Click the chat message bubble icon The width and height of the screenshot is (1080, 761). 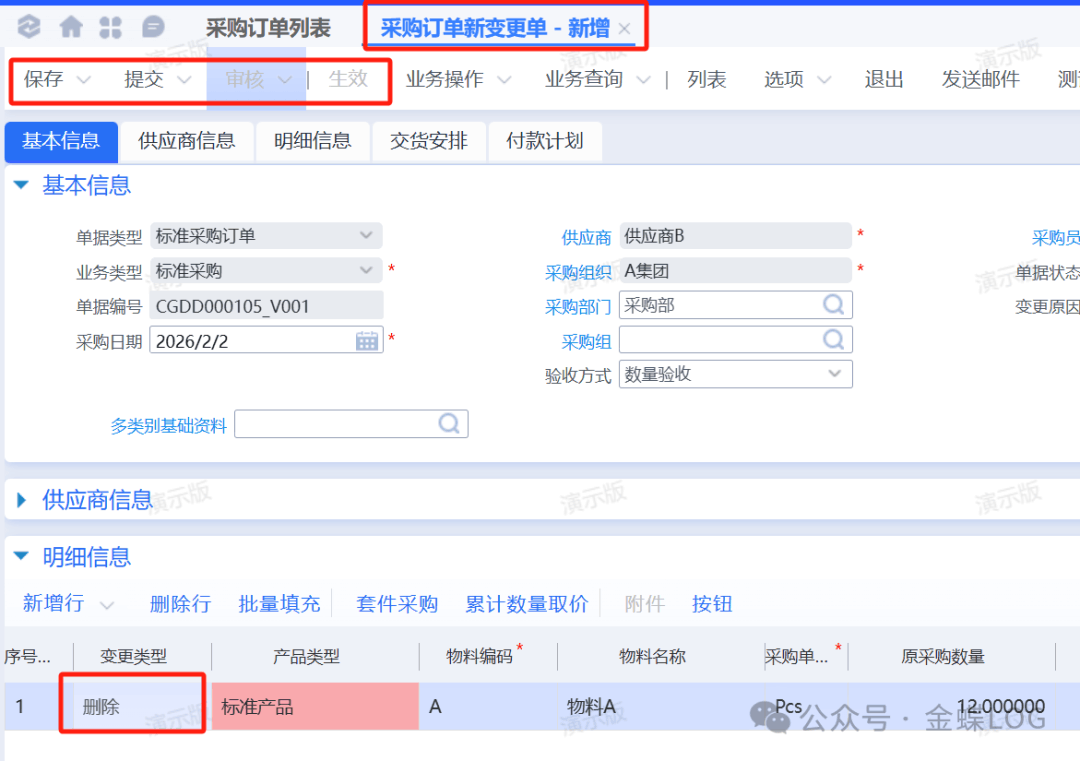[x=153, y=27]
